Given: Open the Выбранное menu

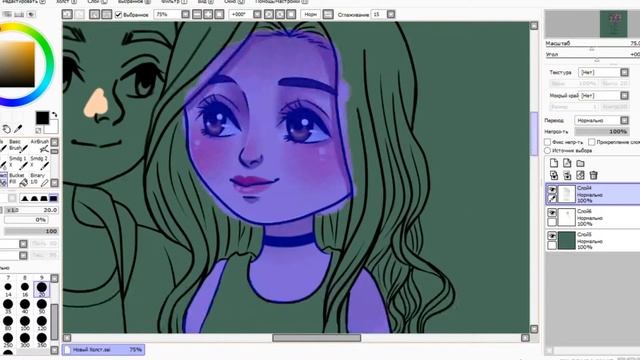Looking at the screenshot, I should (x=134, y=2).
